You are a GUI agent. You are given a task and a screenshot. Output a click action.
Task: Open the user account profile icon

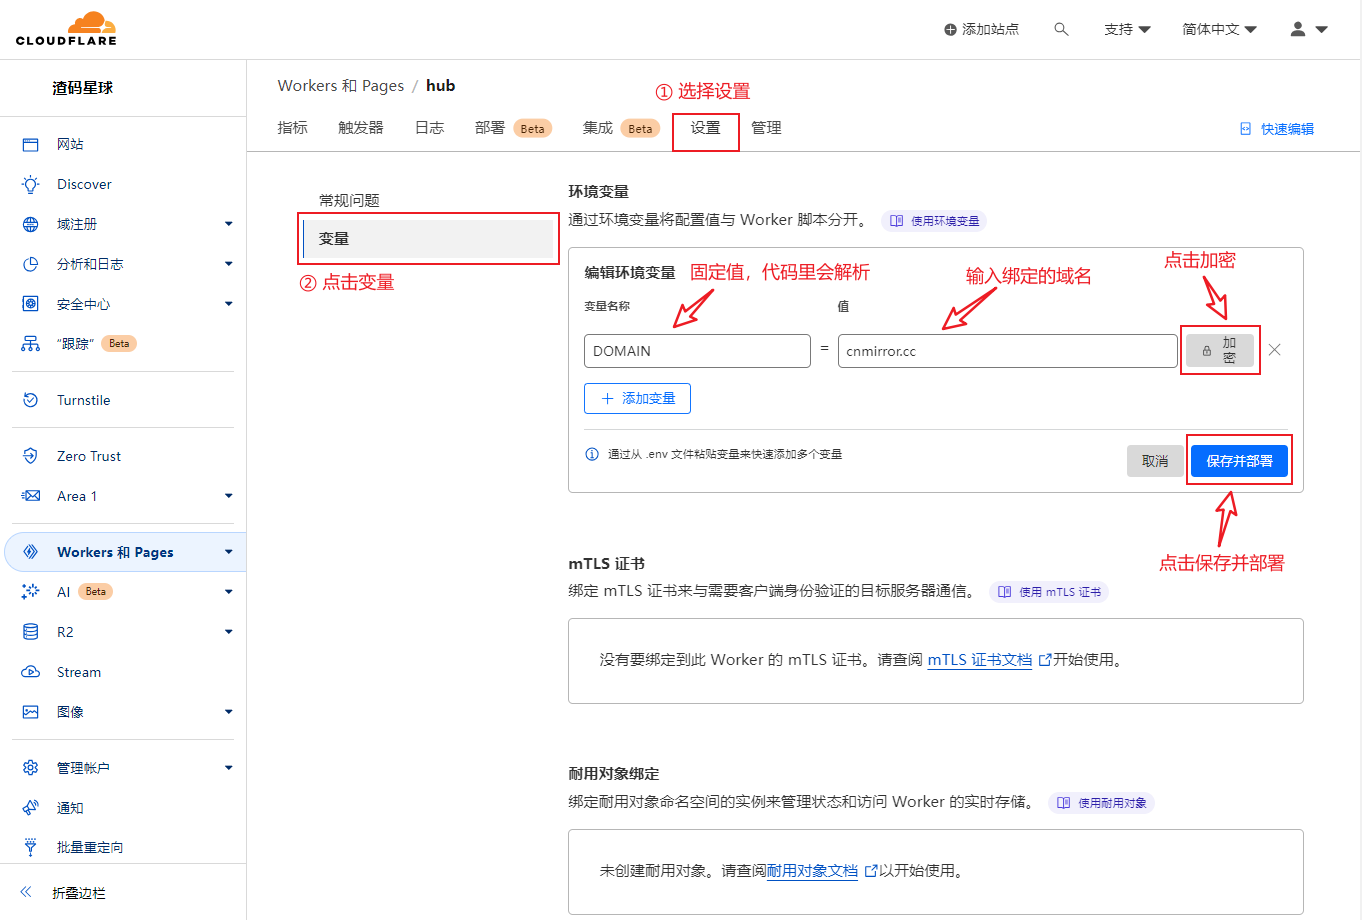tap(1298, 29)
